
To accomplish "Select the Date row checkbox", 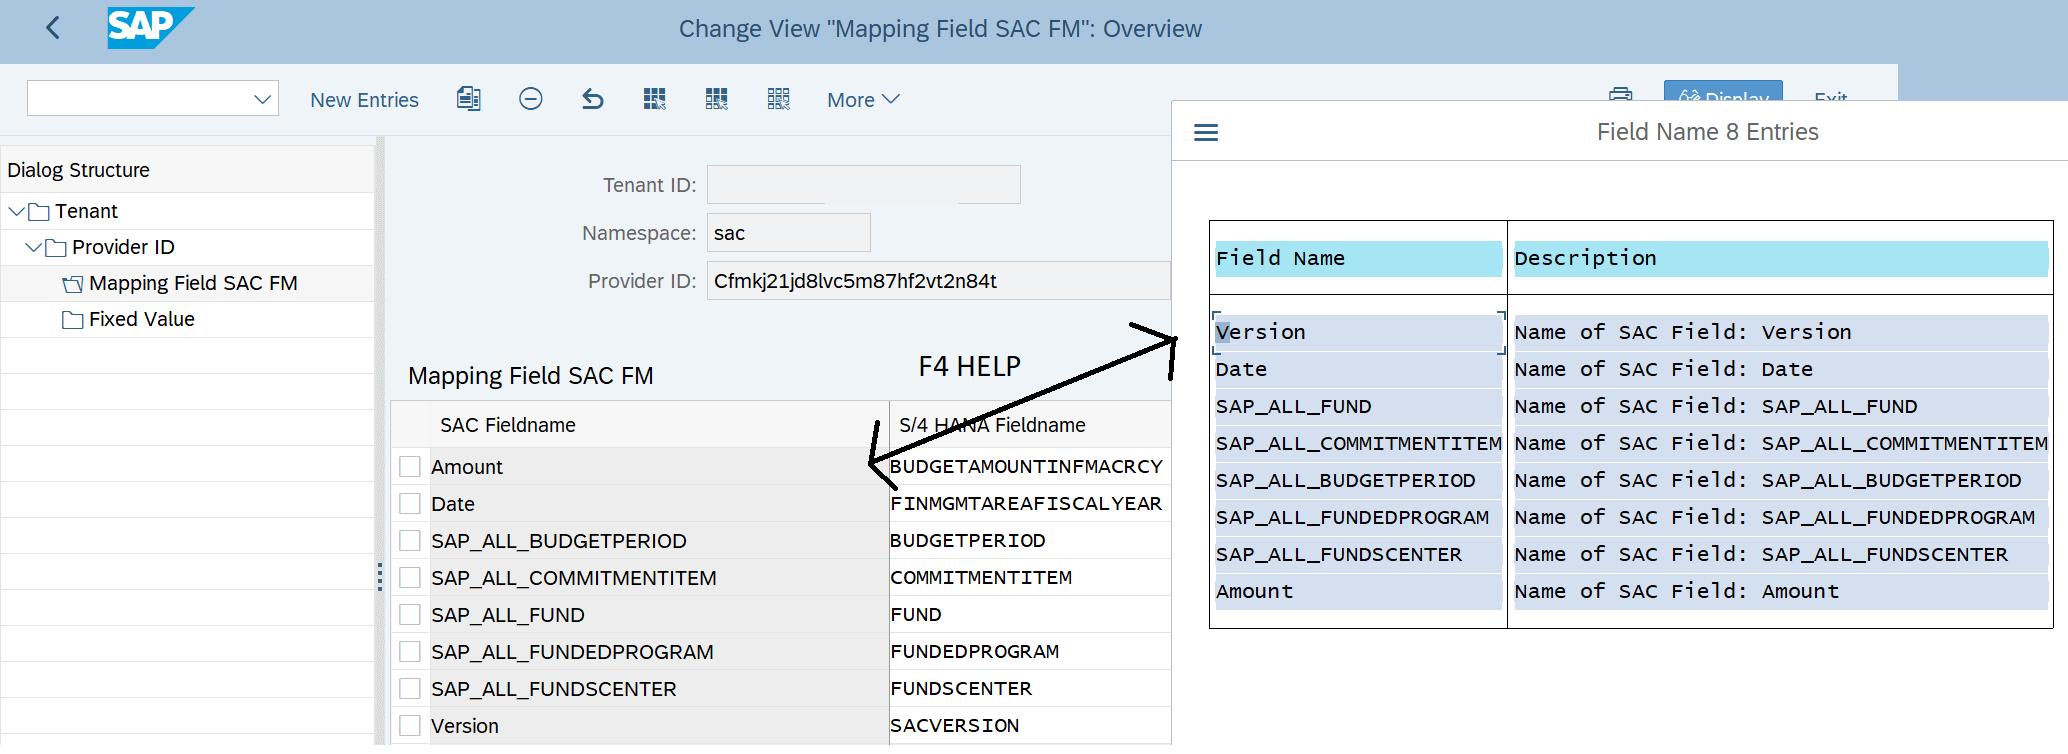I will (x=410, y=504).
